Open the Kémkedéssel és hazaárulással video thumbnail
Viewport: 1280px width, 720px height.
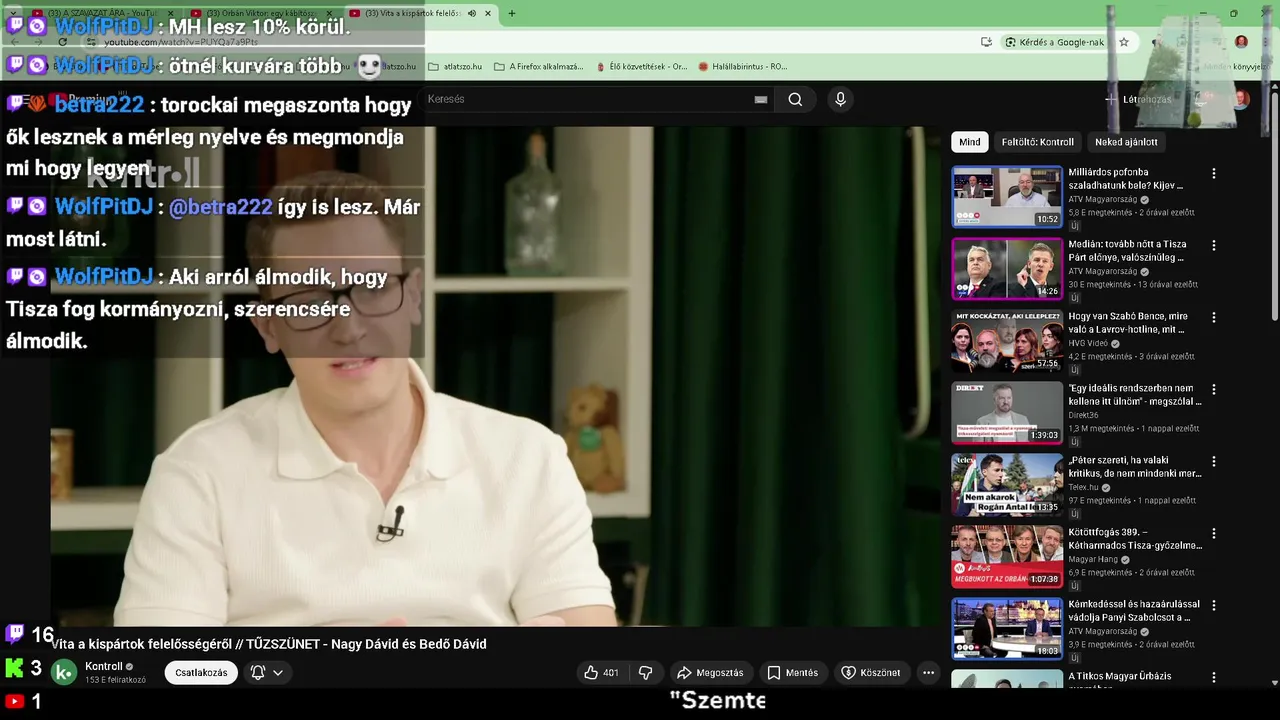click(x=1007, y=629)
